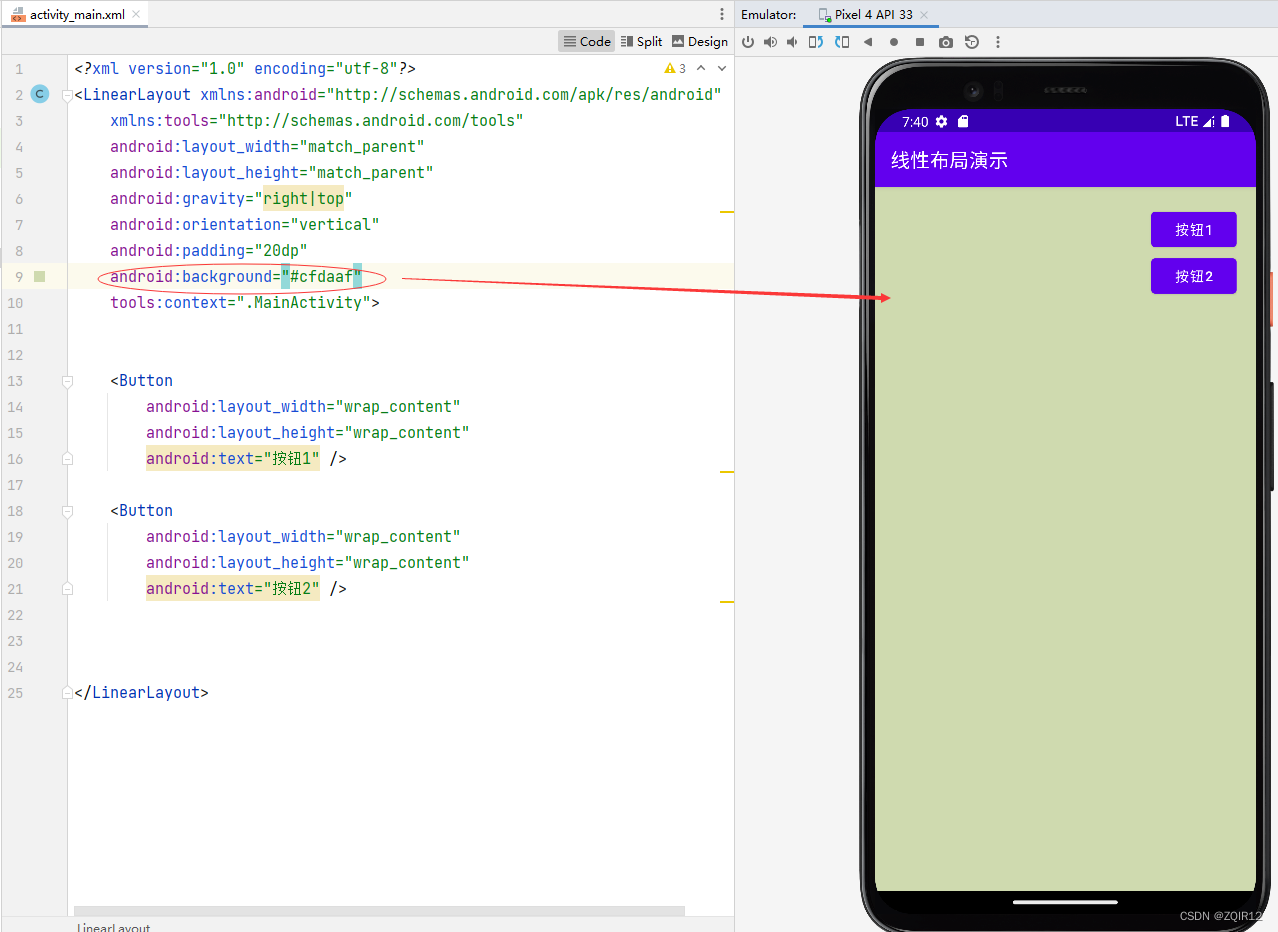Click LTE signal indicator in emulator
The height and width of the screenshot is (932, 1278).
1194,121
